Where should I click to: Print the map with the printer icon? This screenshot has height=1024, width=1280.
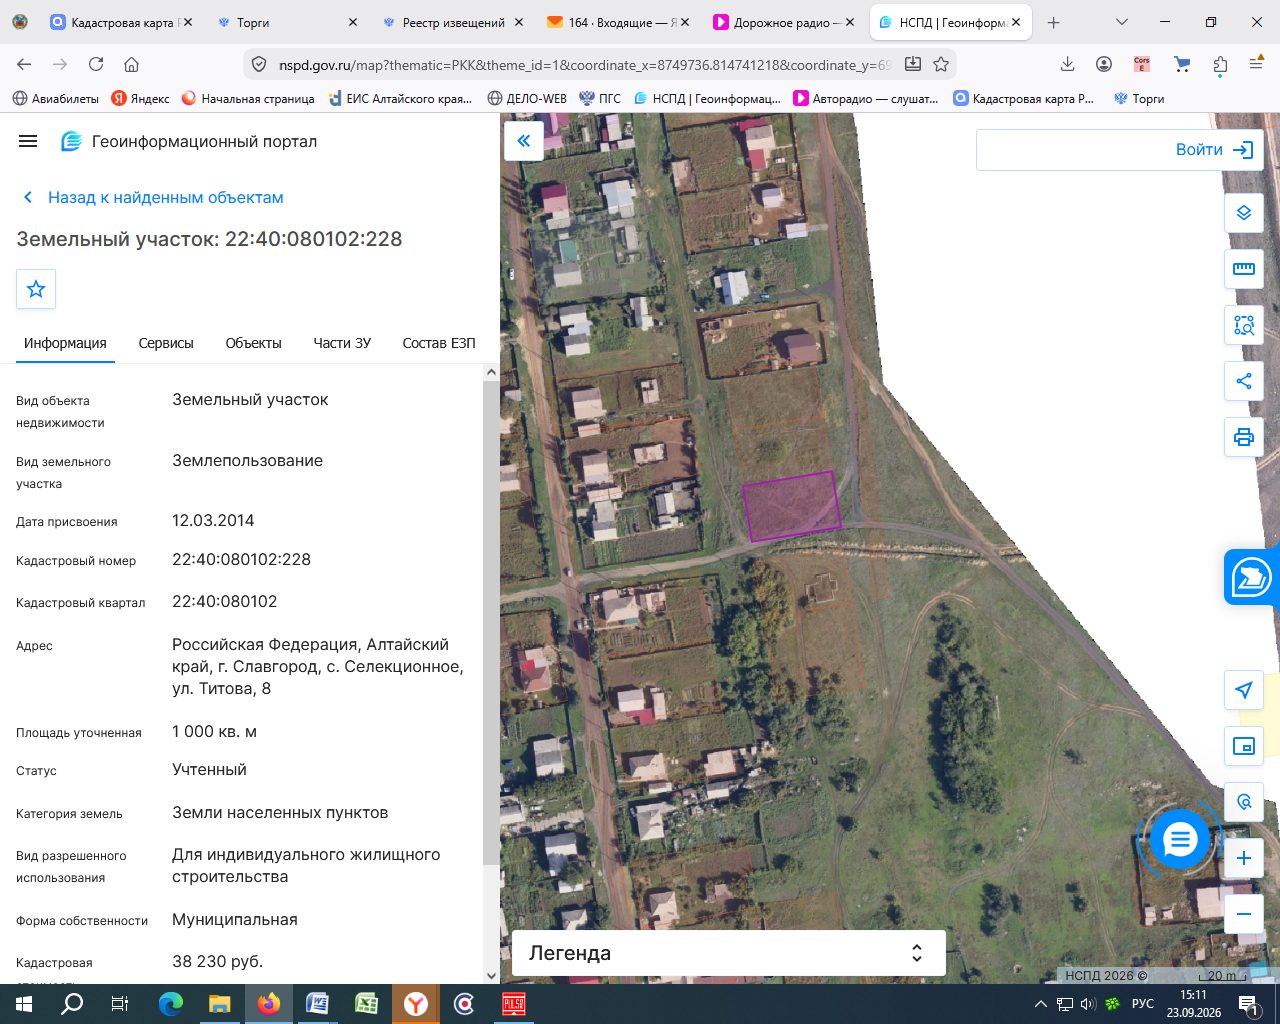click(x=1244, y=437)
